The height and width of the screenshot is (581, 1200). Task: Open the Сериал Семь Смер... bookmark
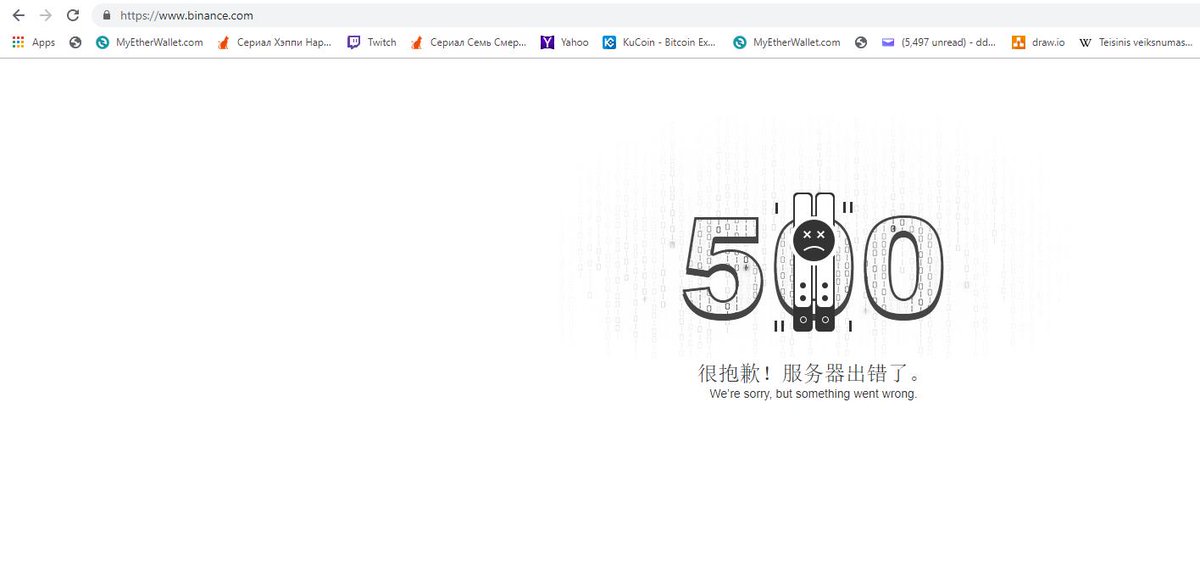[468, 42]
